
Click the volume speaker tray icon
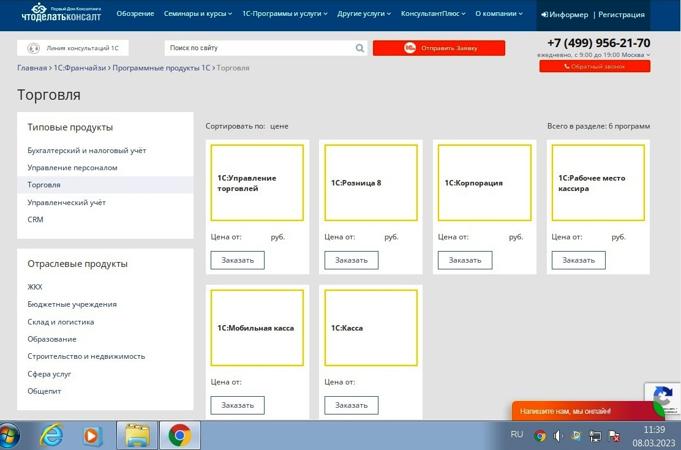tap(558, 435)
